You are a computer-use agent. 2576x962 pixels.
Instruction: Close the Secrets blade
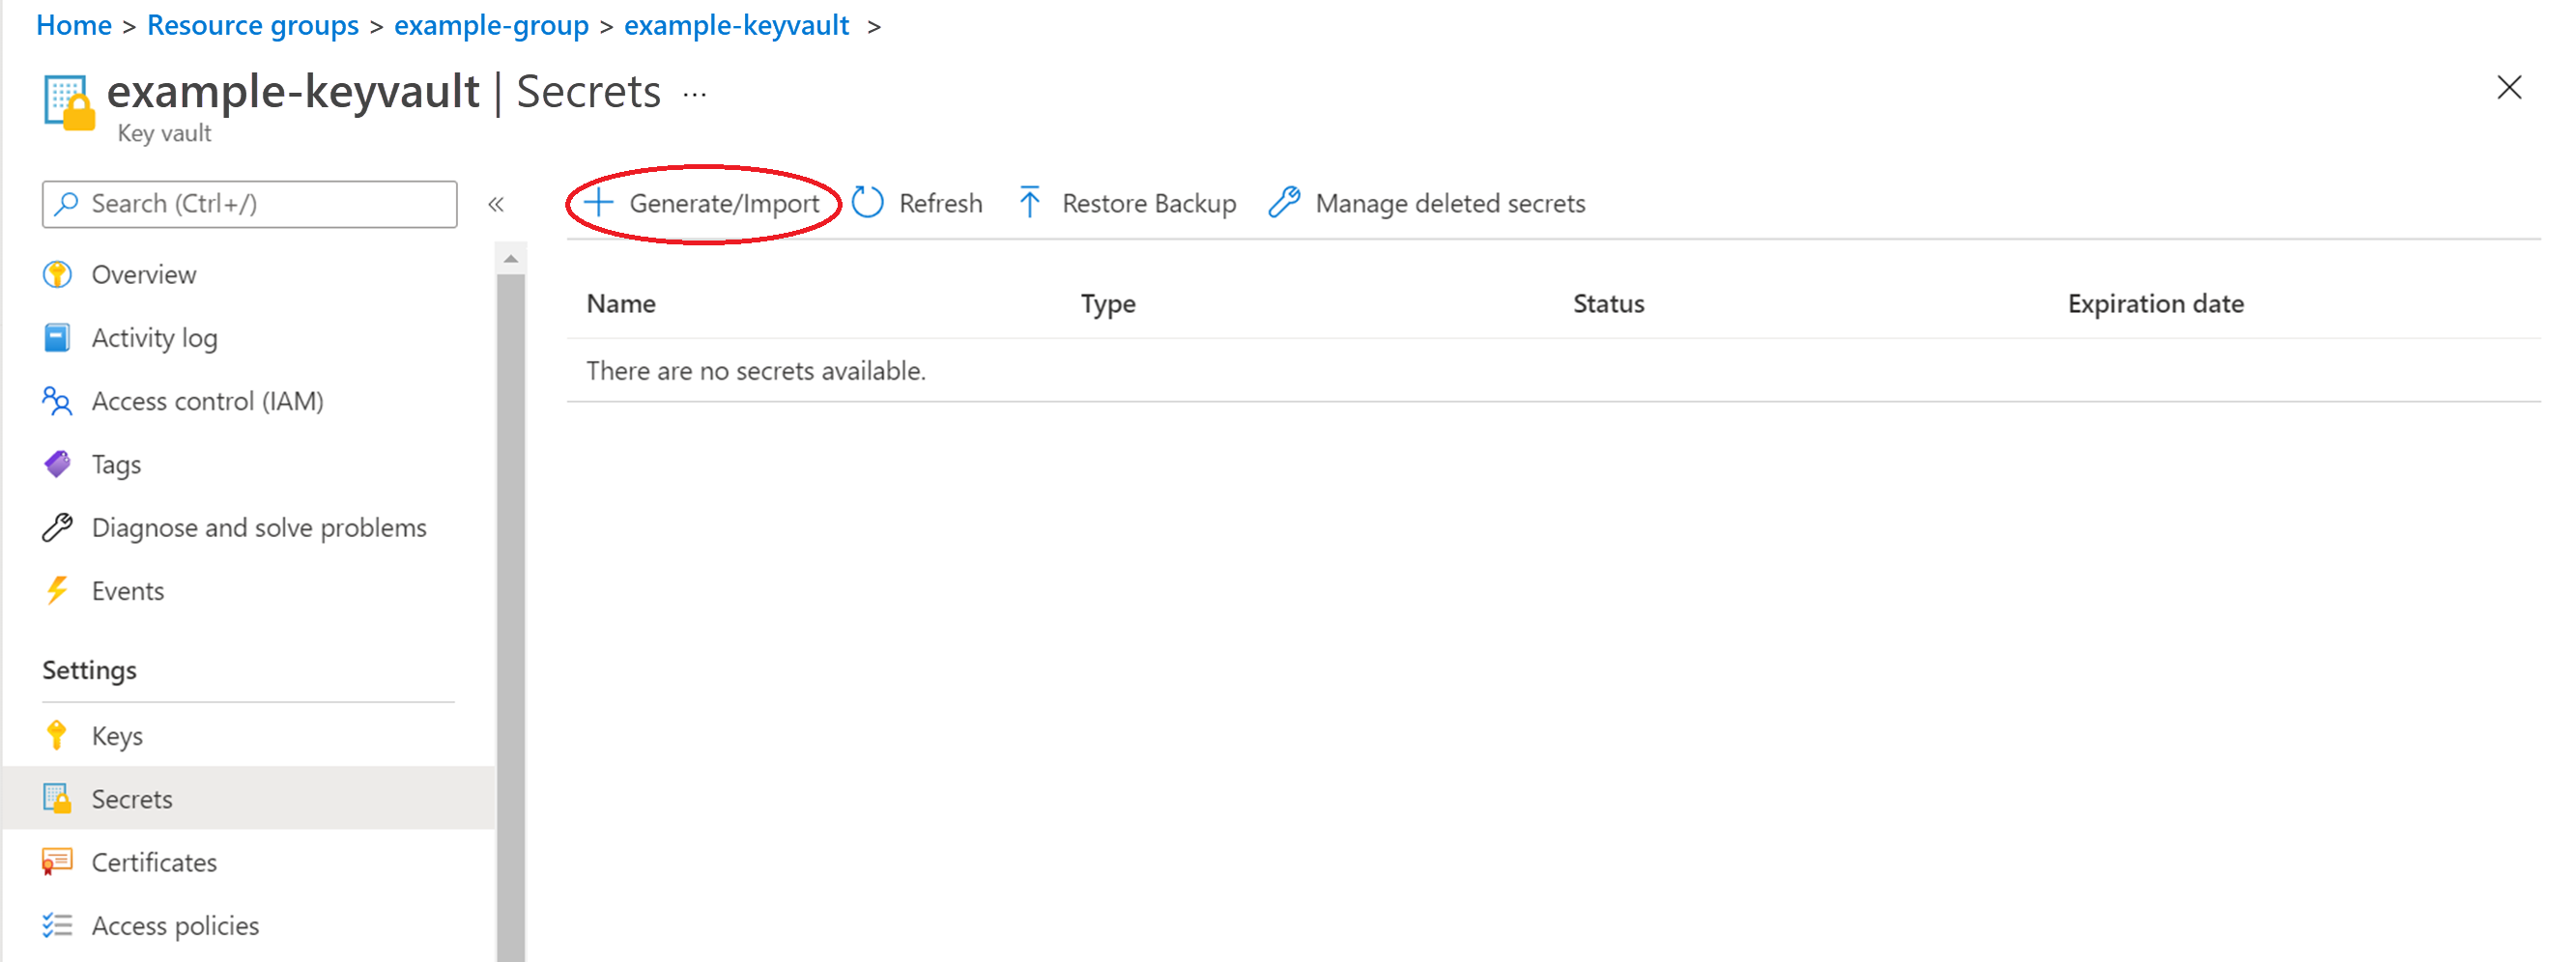click(x=2509, y=88)
